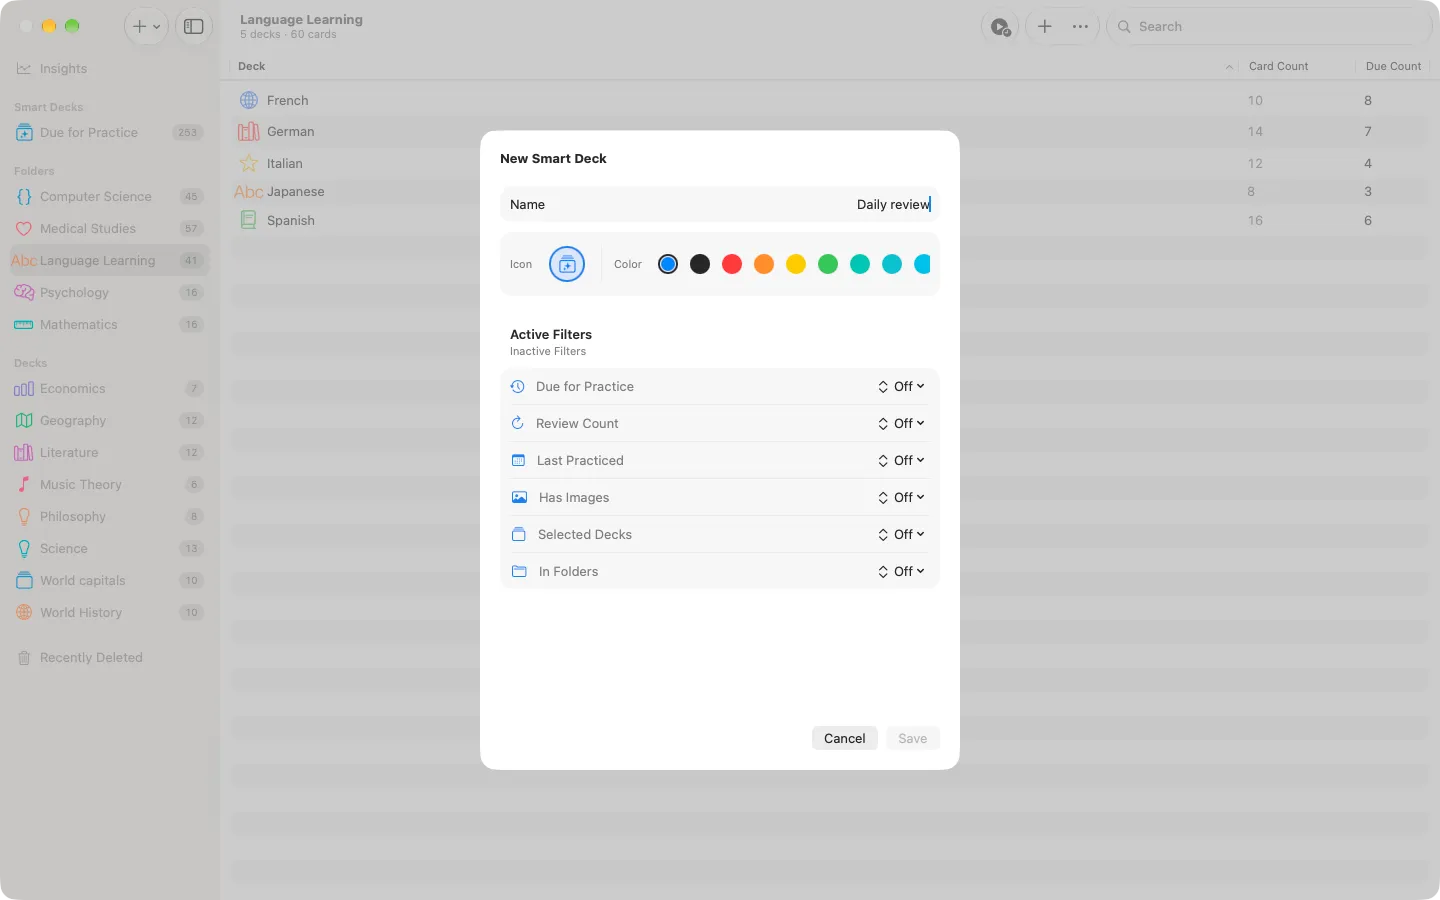
Task: Click the World History globe icon
Action: [24, 613]
